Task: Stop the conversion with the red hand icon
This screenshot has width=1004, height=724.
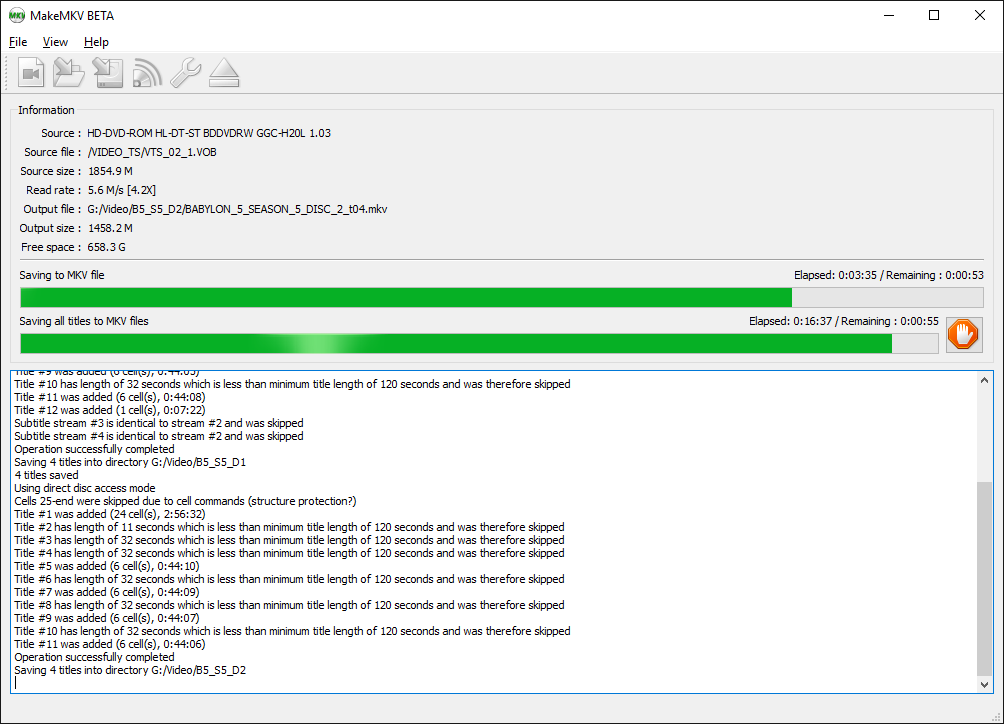Action: tap(964, 334)
